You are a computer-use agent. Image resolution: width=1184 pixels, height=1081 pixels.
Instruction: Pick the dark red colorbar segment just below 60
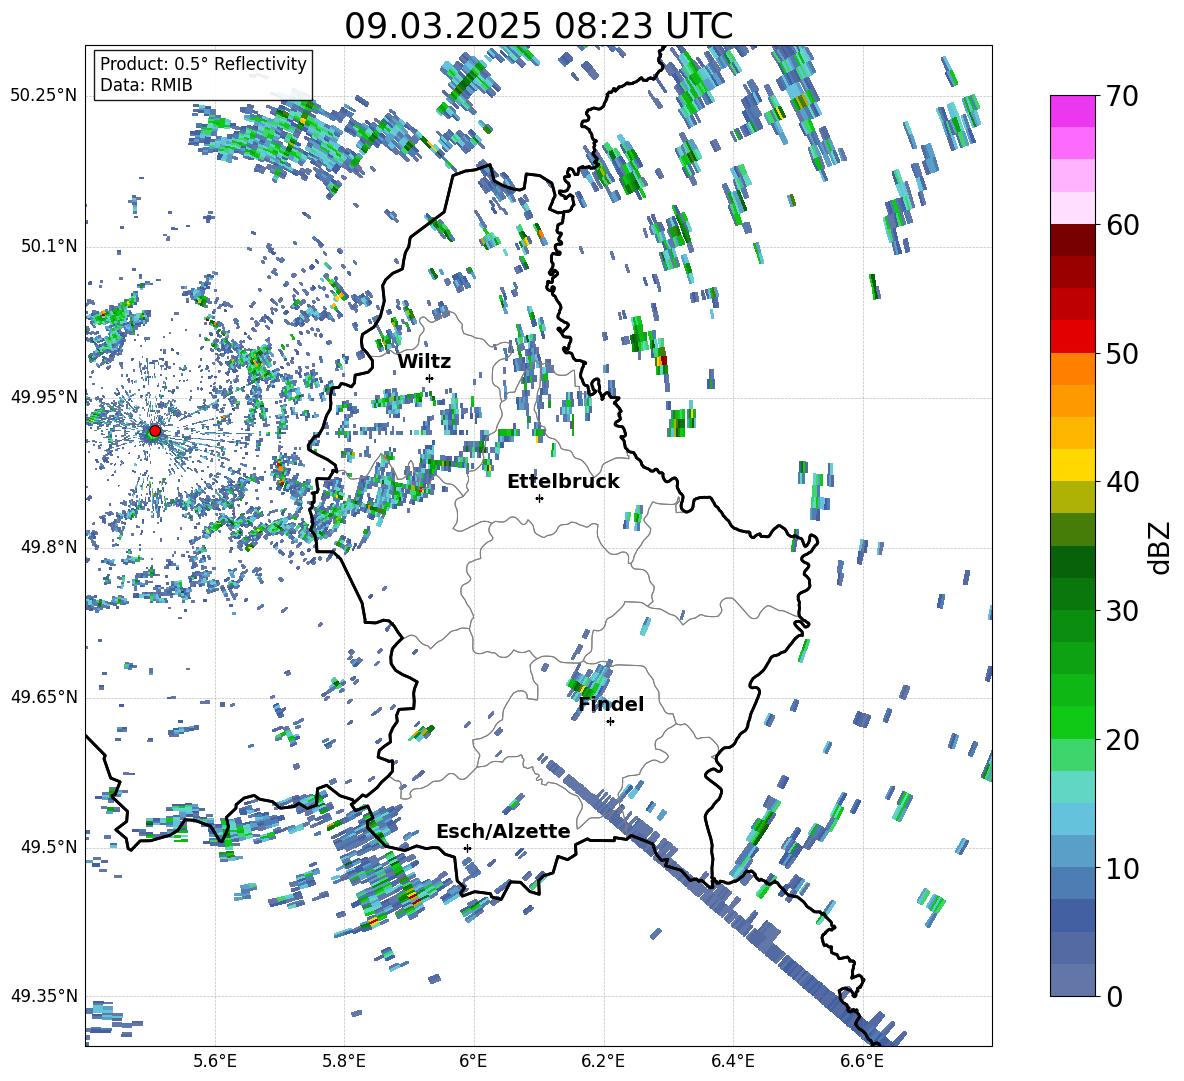pyautogui.click(x=1072, y=240)
